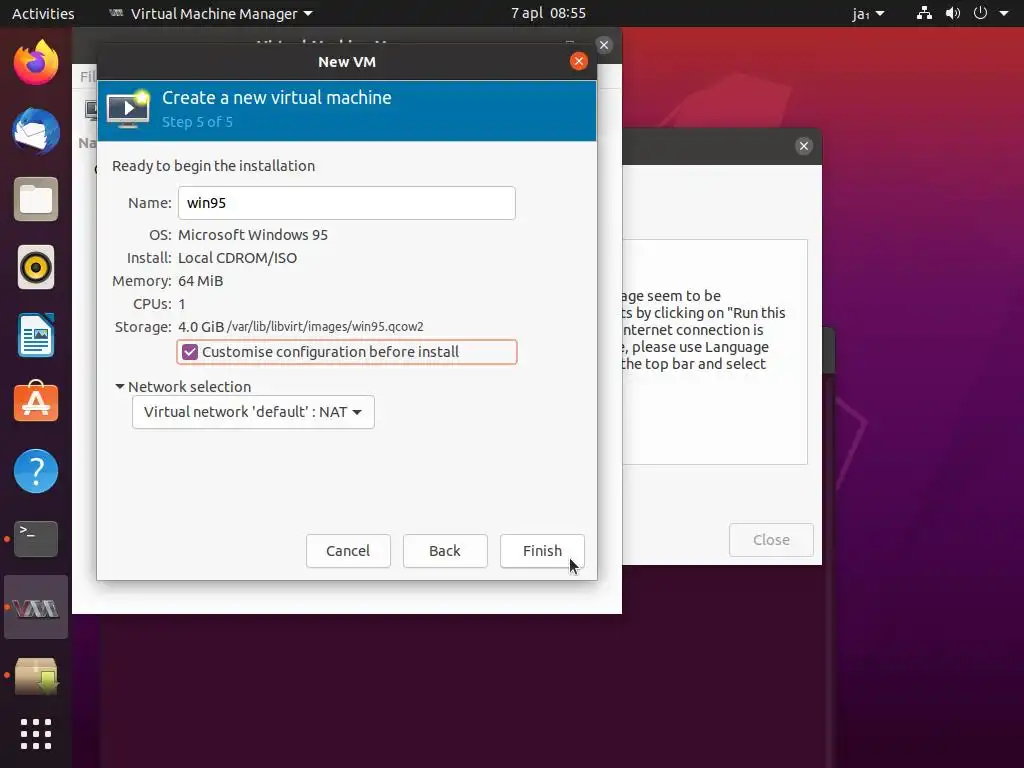Screen dimensions: 1024x768
Task: Open the Help icon in the dock
Action: (x=36, y=471)
